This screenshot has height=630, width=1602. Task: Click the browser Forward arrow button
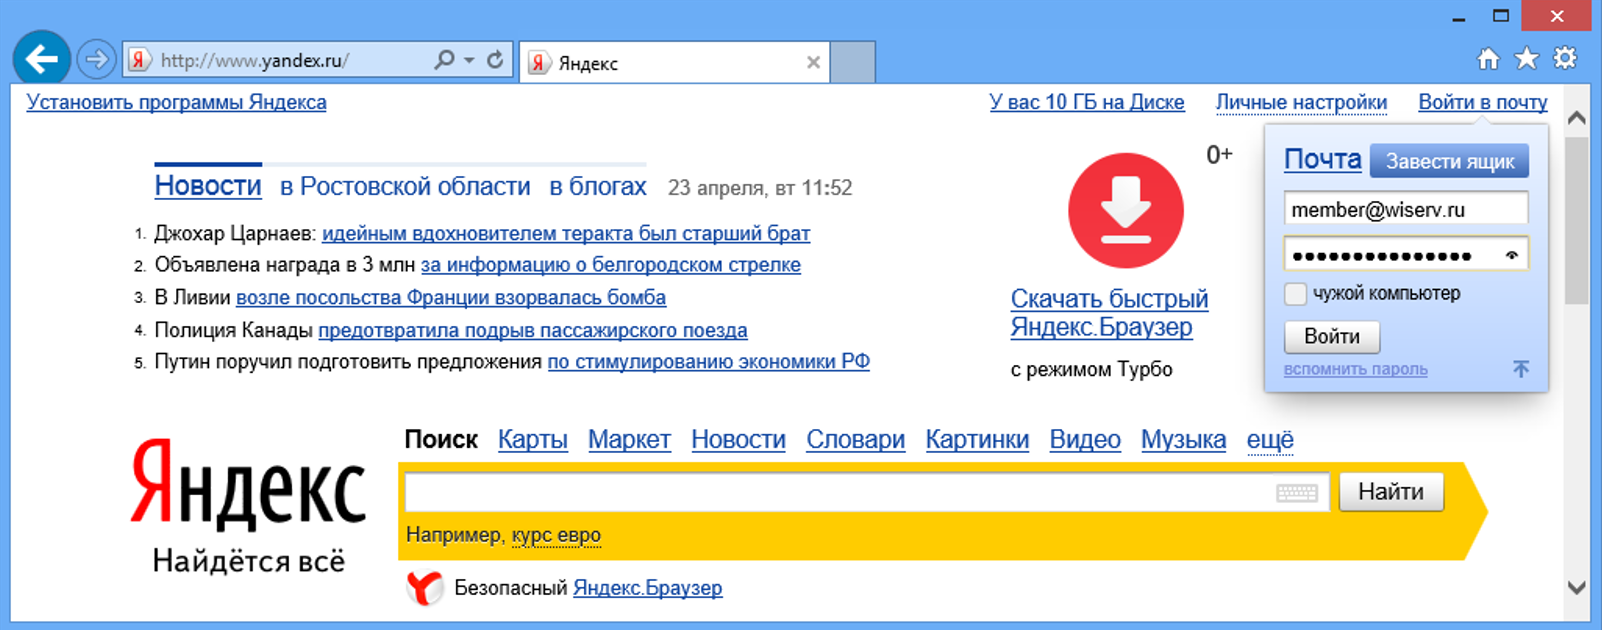pos(96,60)
